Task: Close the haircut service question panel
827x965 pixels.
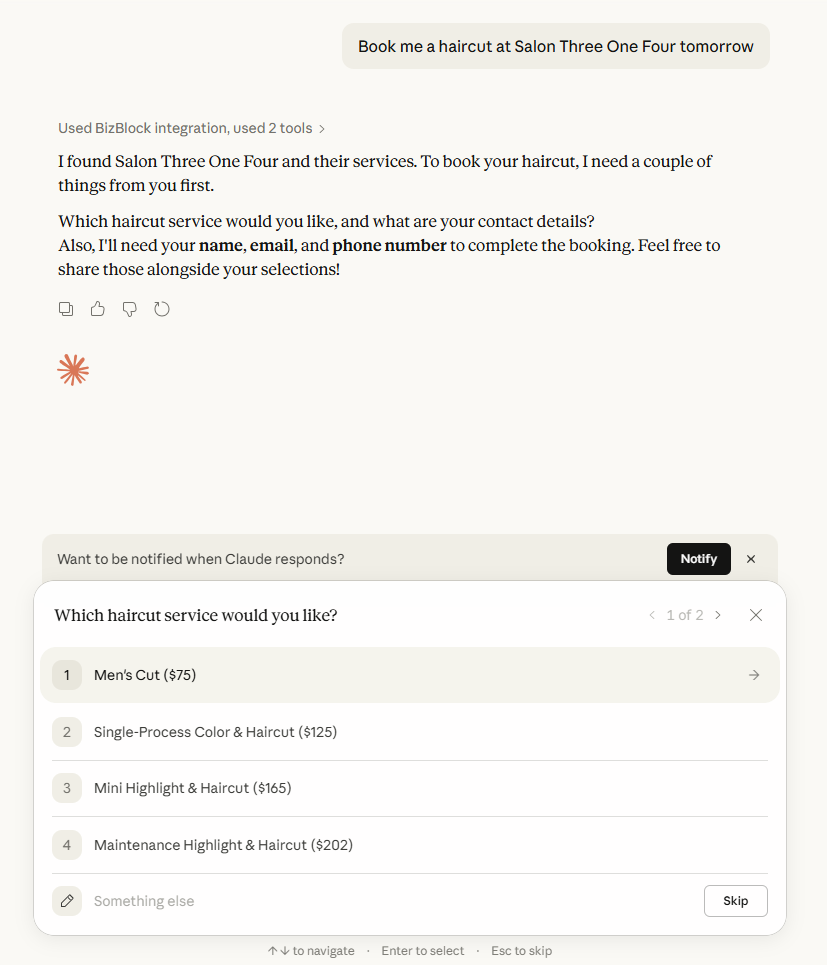Action: (756, 615)
